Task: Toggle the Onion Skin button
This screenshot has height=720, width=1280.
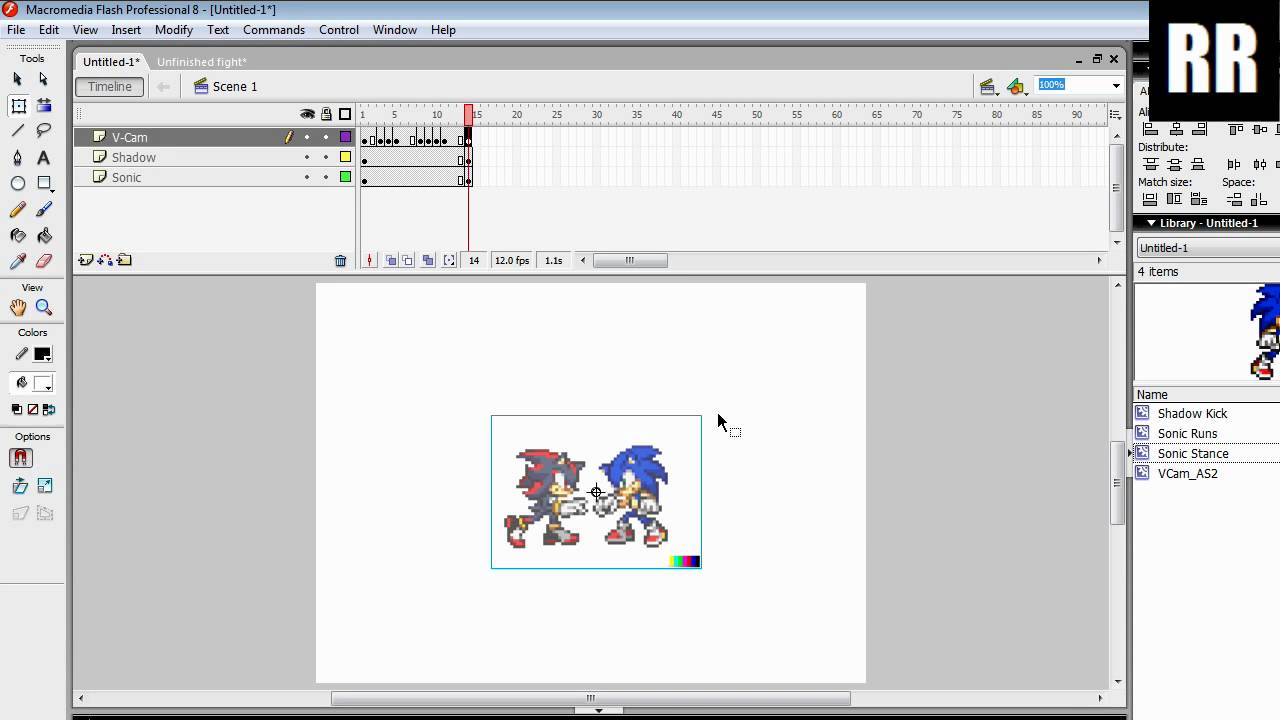Action: 391,260
